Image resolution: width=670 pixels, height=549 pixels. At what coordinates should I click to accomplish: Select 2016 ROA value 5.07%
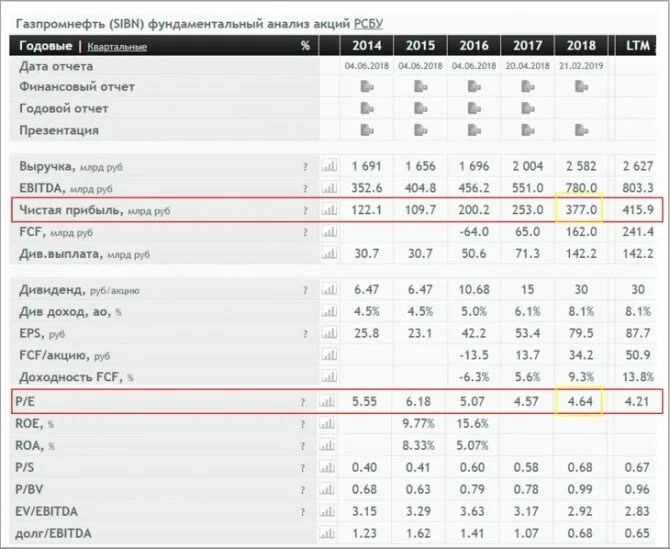472,446
